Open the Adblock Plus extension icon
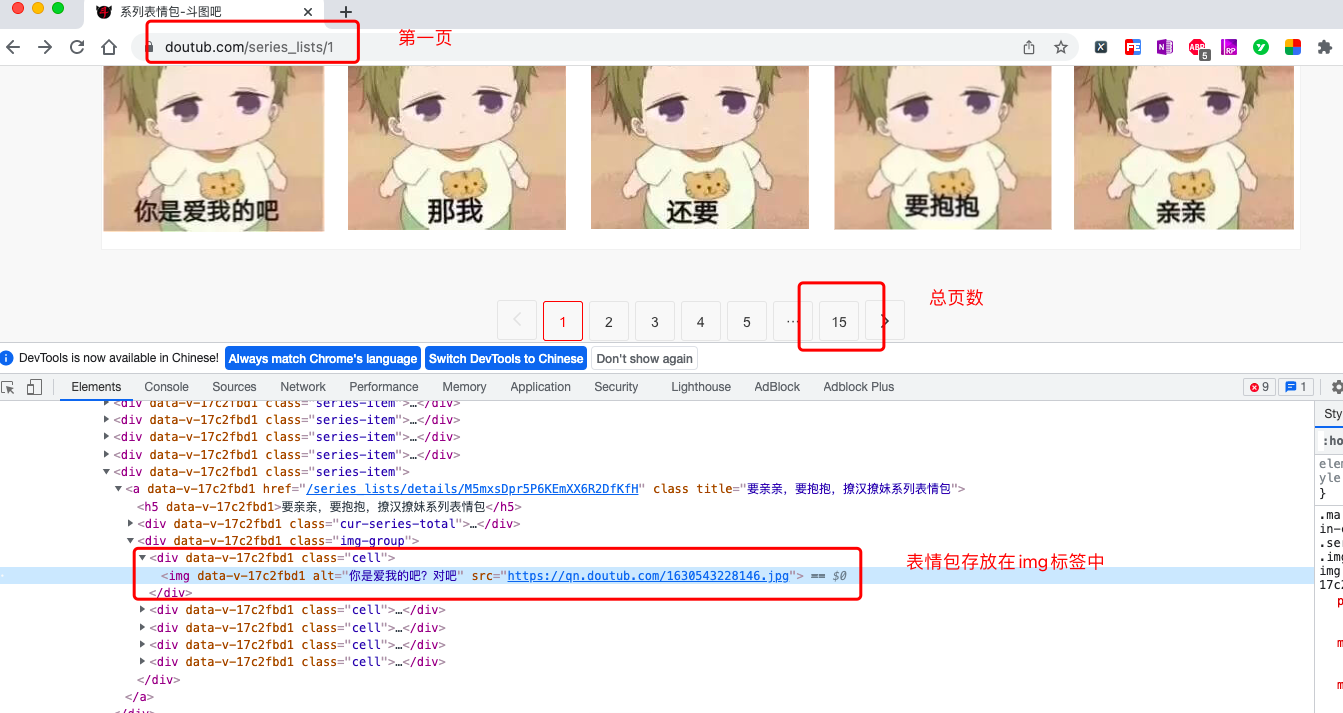The image size is (1343, 713). coord(1197,48)
